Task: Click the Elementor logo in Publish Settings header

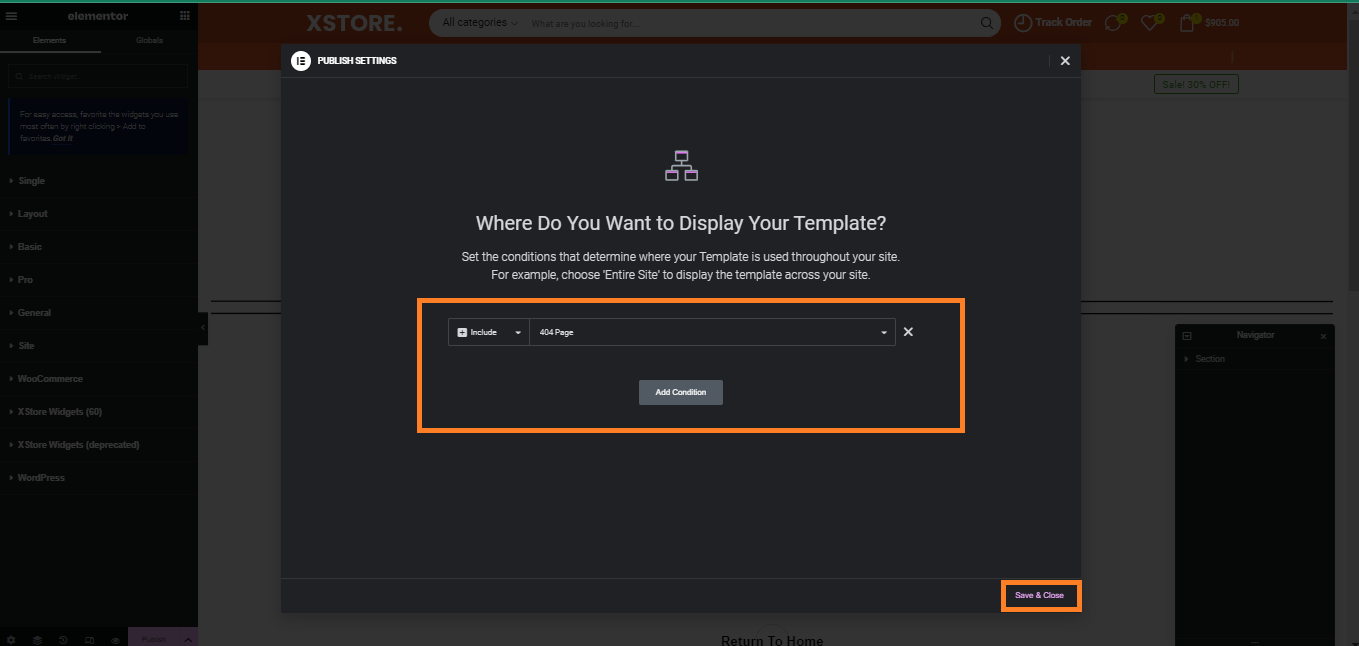Action: (x=301, y=61)
